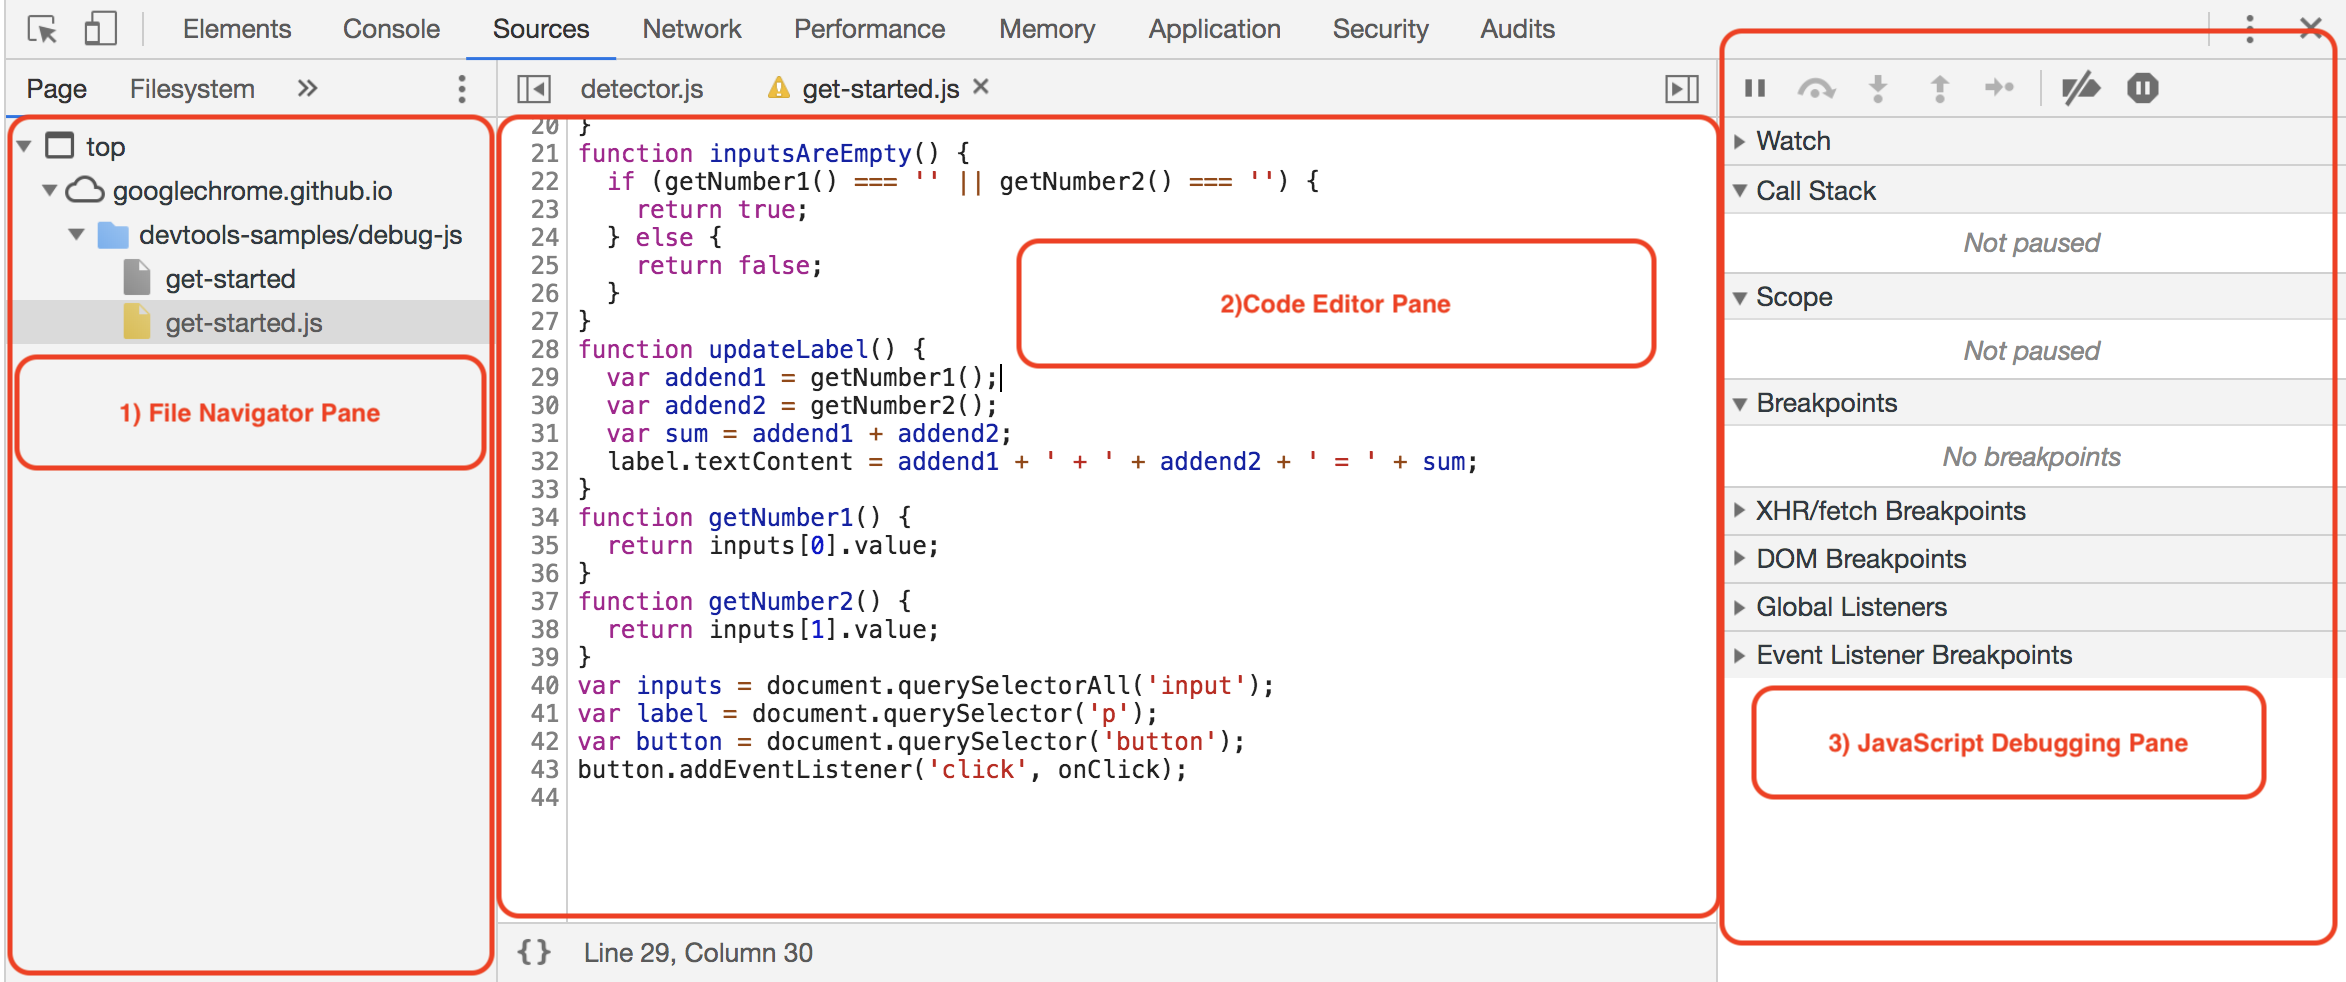Open the get-started document file
2346x982 pixels.
click(230, 279)
